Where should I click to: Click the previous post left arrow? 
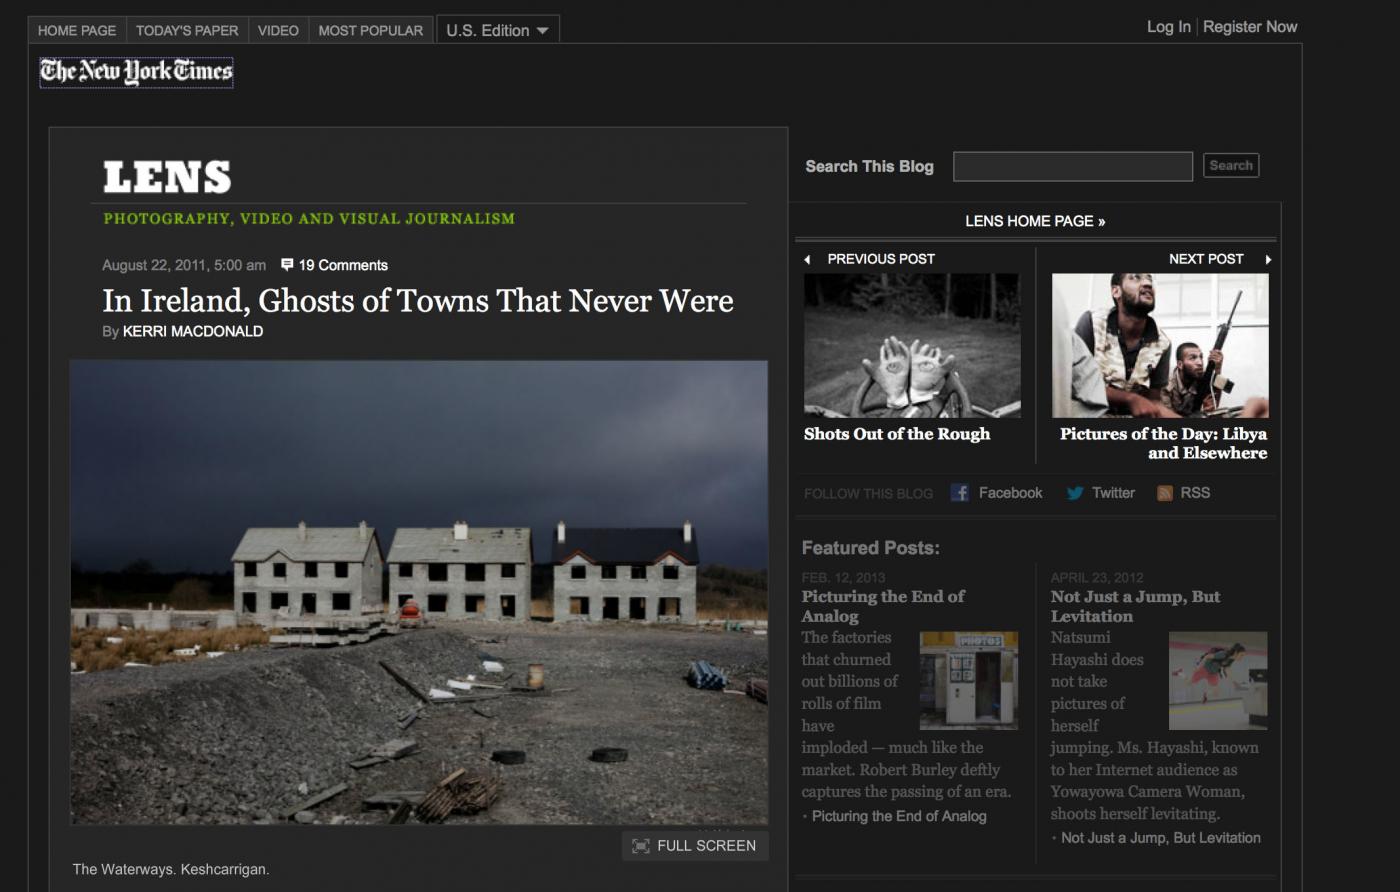click(807, 260)
